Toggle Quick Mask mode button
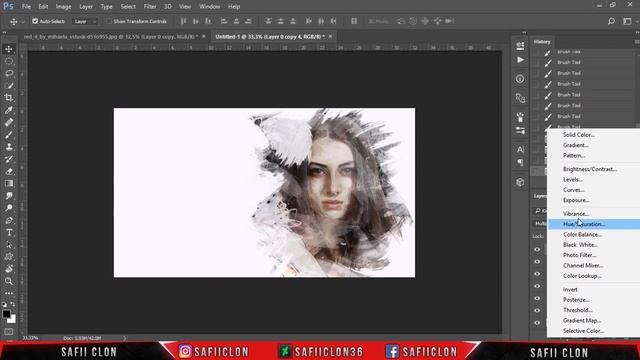Viewport: 640px width, 360px height. tap(9, 332)
